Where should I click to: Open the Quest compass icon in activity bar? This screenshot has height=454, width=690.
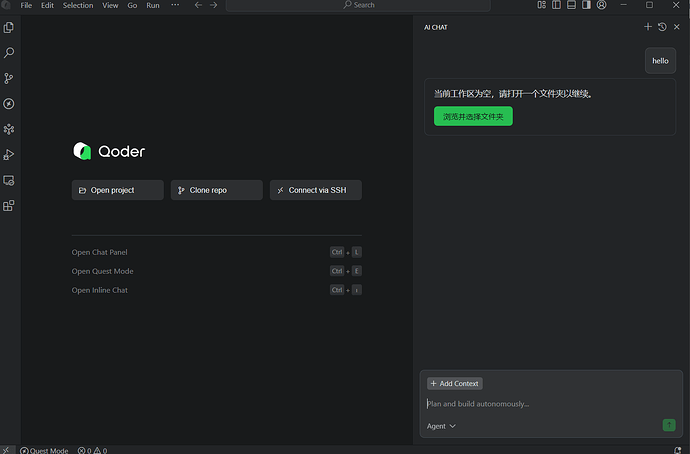[9, 104]
